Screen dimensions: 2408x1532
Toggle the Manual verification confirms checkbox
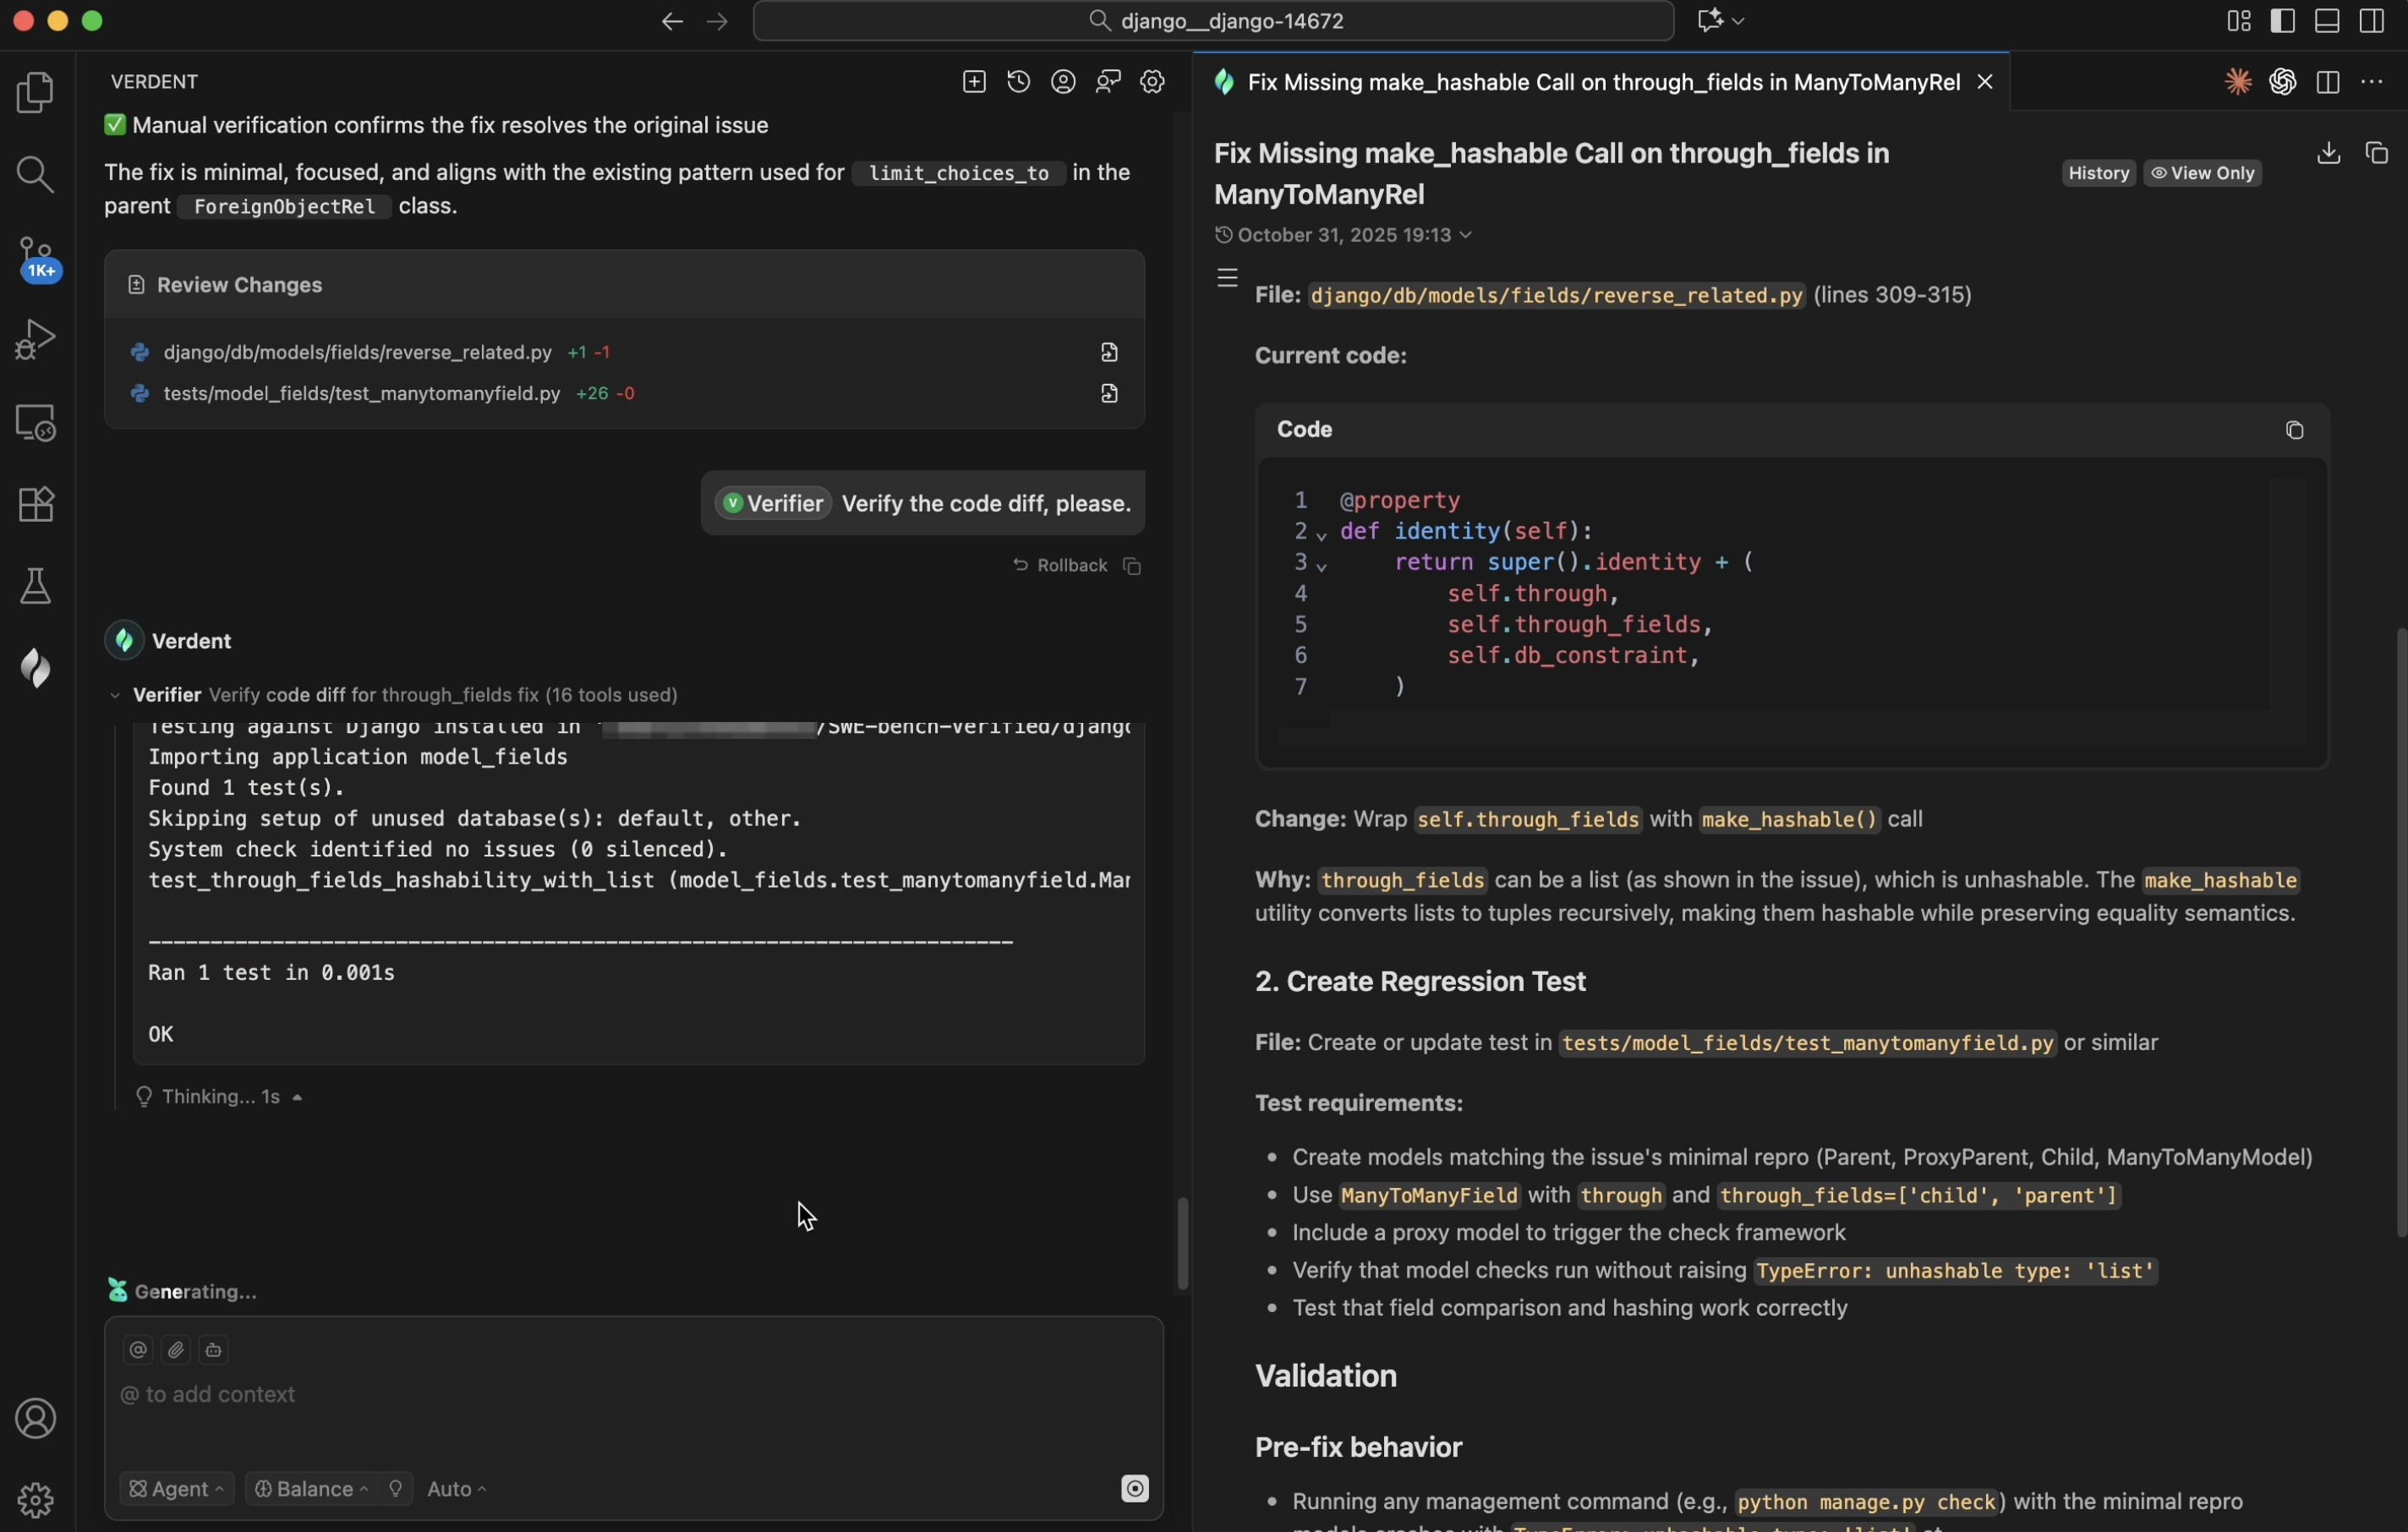[x=114, y=125]
